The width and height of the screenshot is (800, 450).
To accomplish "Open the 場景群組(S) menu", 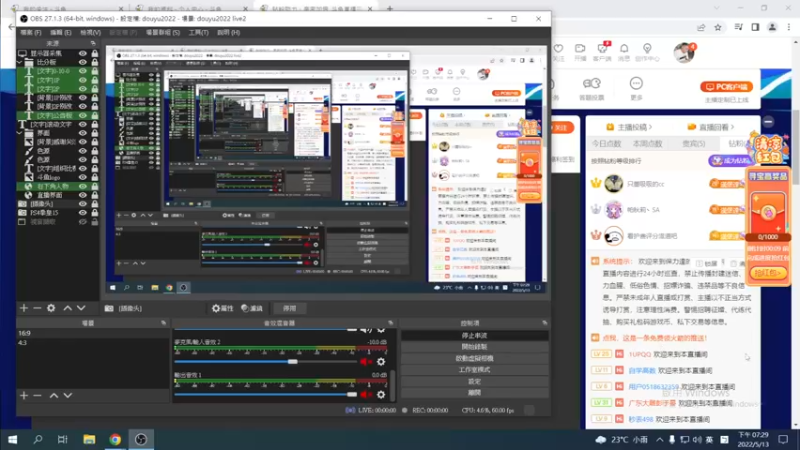I will [x=163, y=32].
